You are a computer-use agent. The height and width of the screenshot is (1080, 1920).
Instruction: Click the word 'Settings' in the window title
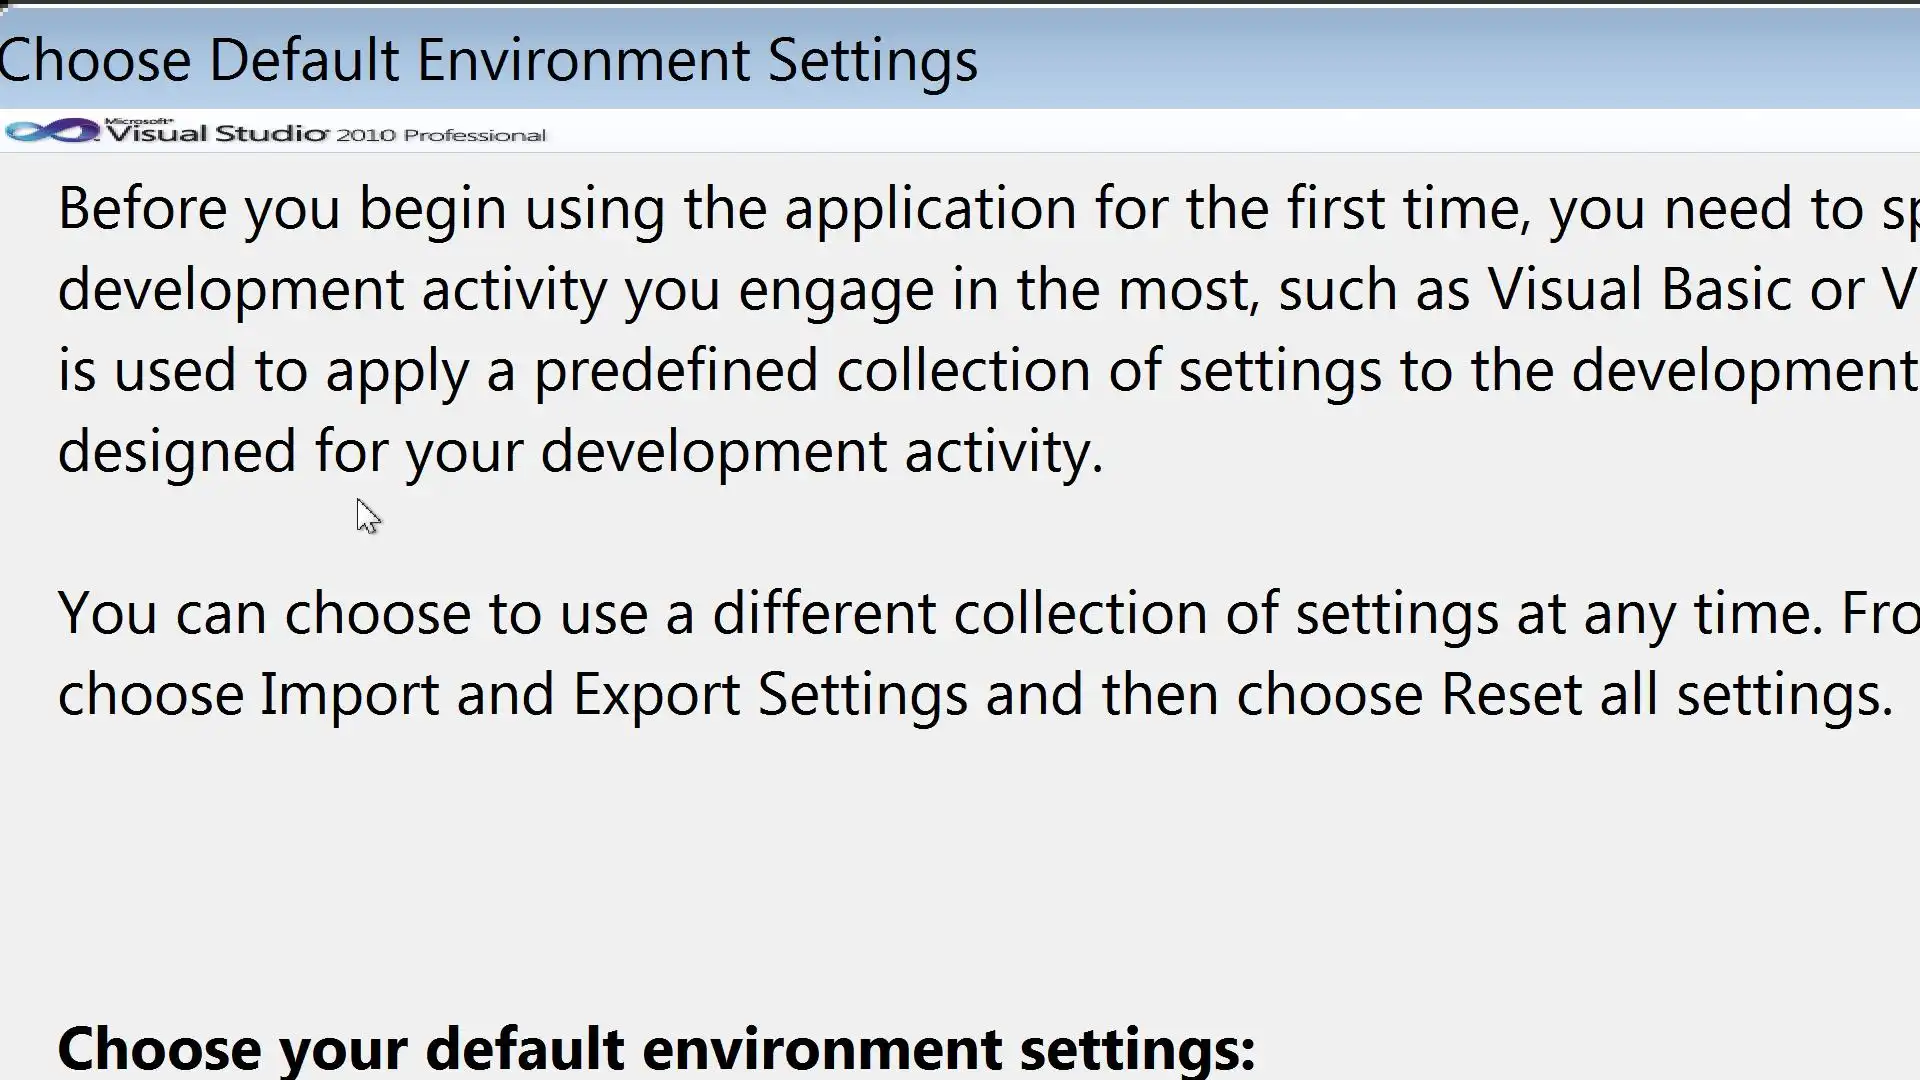tap(872, 60)
